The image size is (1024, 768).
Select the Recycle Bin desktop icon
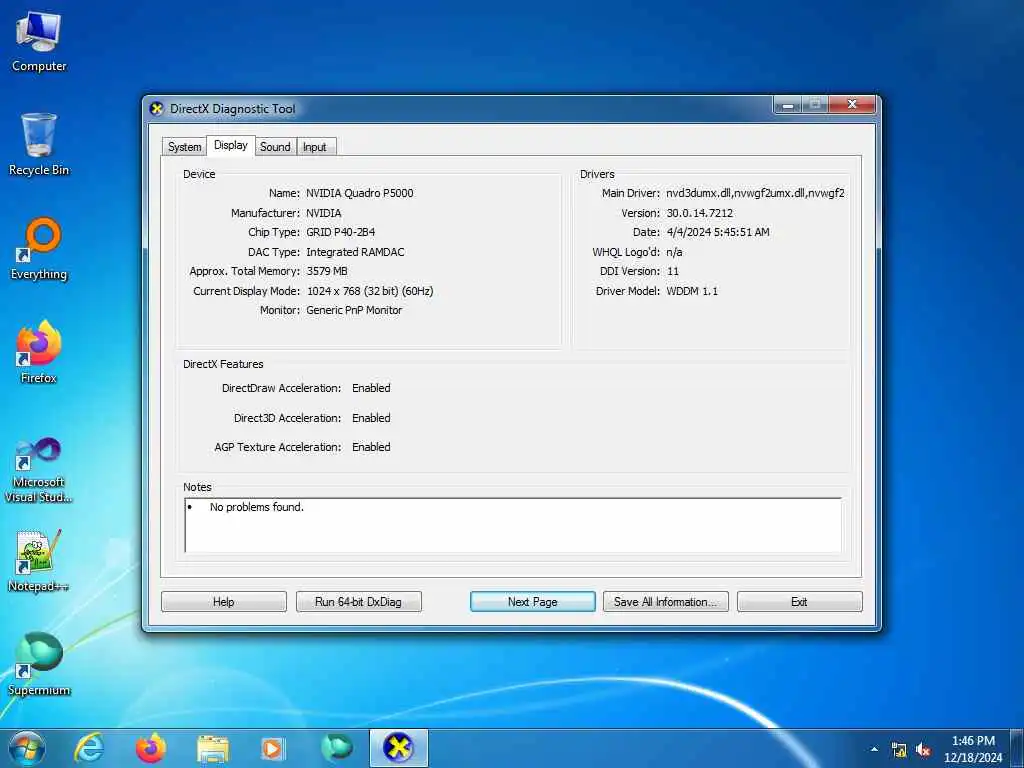point(39,144)
